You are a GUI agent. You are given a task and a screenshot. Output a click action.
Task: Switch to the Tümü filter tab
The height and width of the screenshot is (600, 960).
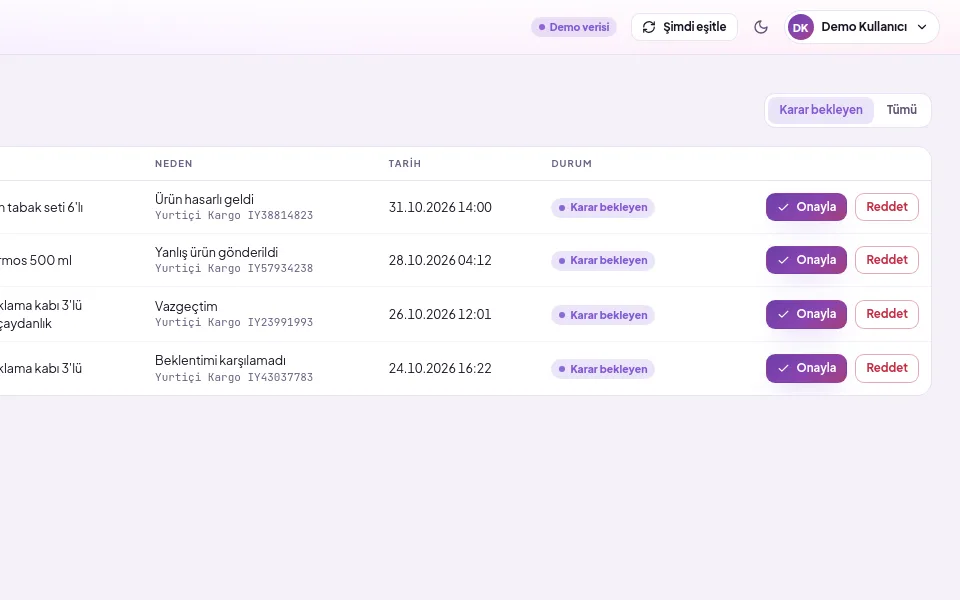click(901, 110)
